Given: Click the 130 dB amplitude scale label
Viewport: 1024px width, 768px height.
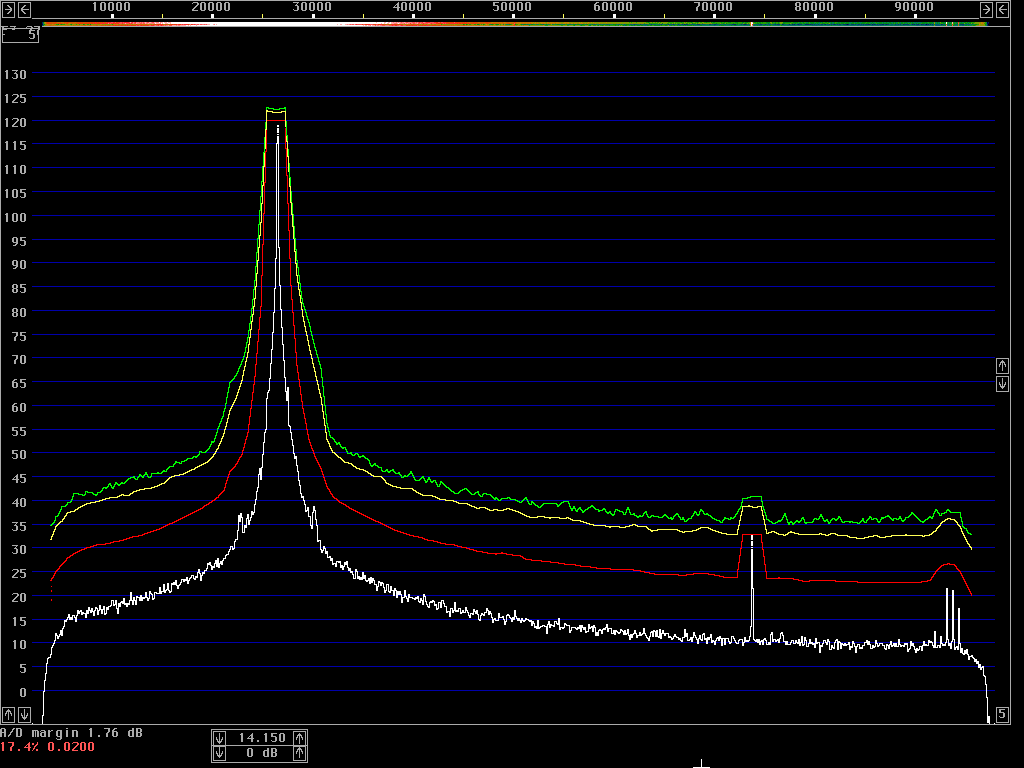Looking at the screenshot, I should pyautogui.click(x=15, y=74).
